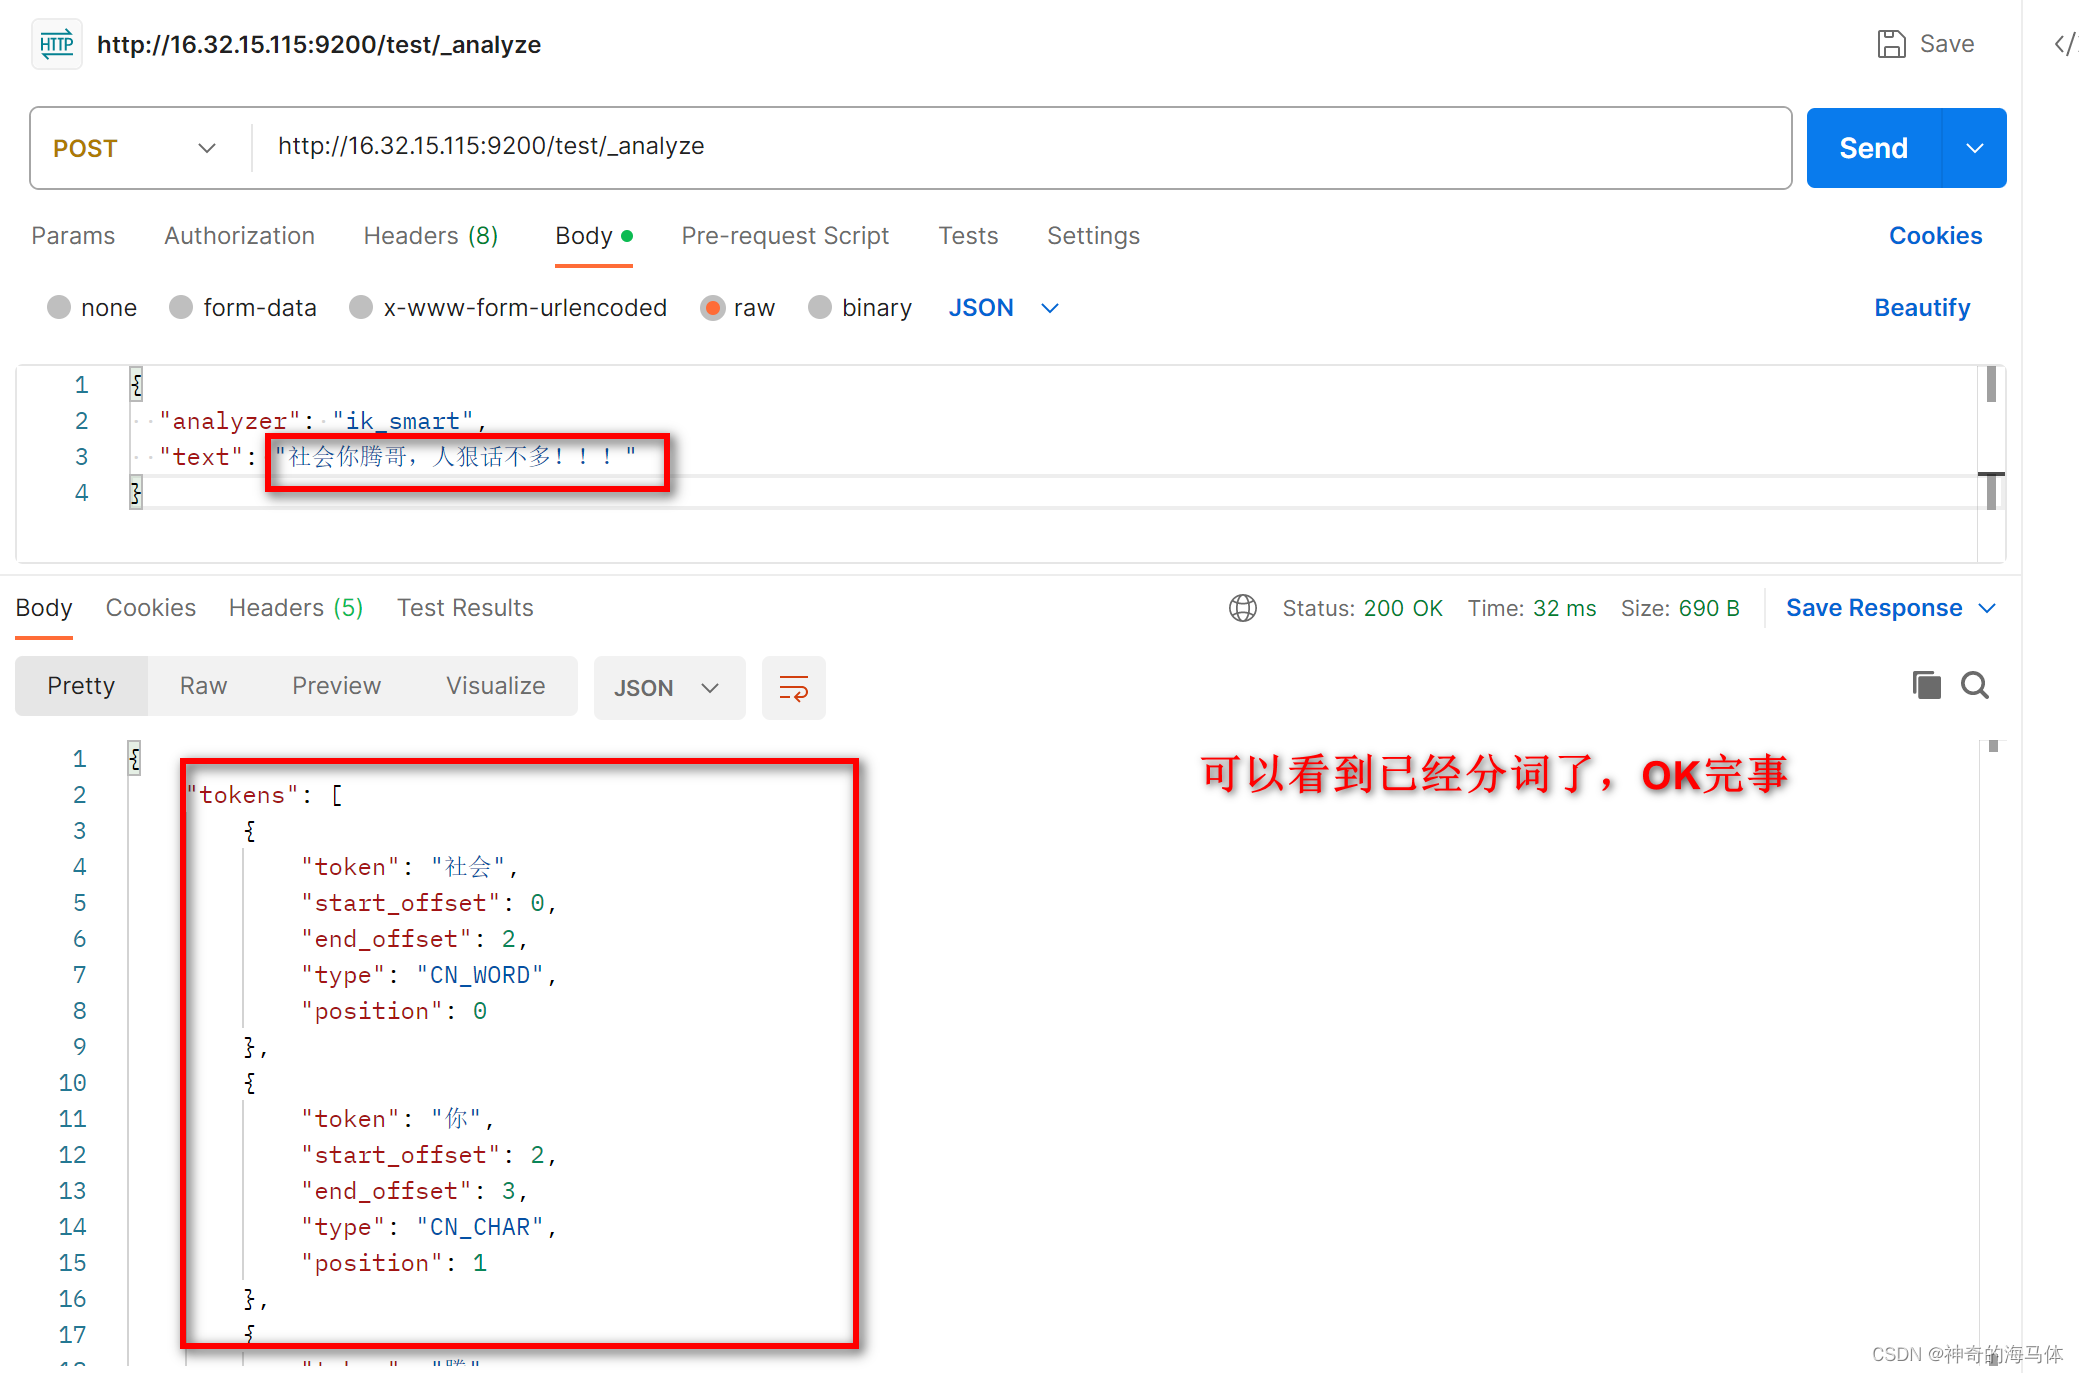Click the token "社会" value
Viewport: 2079px width, 1373px height.
pos(468,867)
